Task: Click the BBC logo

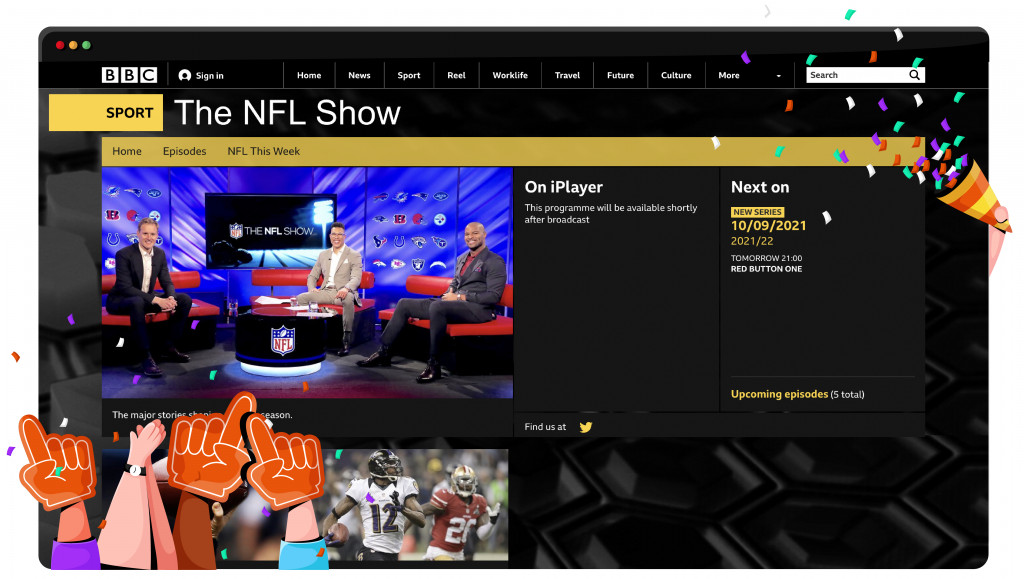Action: coord(129,75)
